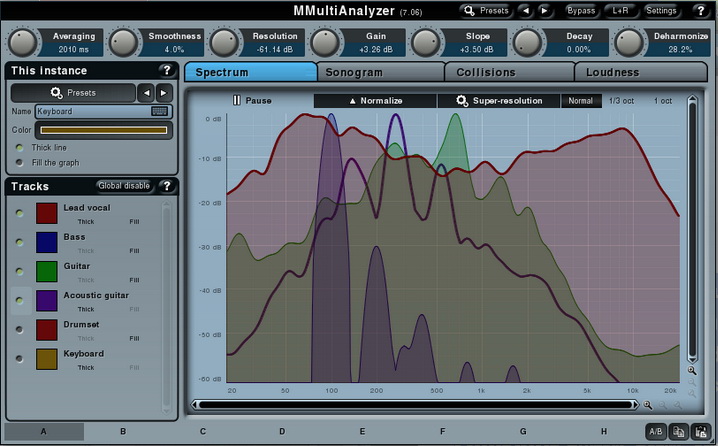Click vertical zoom magnifier icon
Viewport: 718px width, 446px height.
(692, 370)
